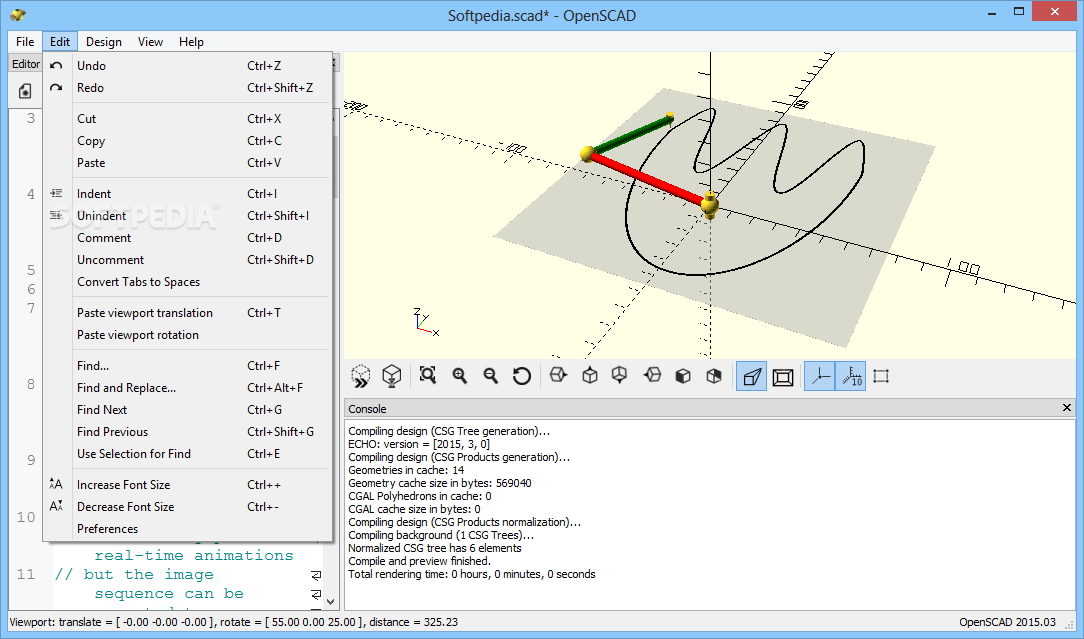Image resolution: width=1084 pixels, height=639 pixels.
Task: Zoom in on the 3D view
Action: coord(460,376)
